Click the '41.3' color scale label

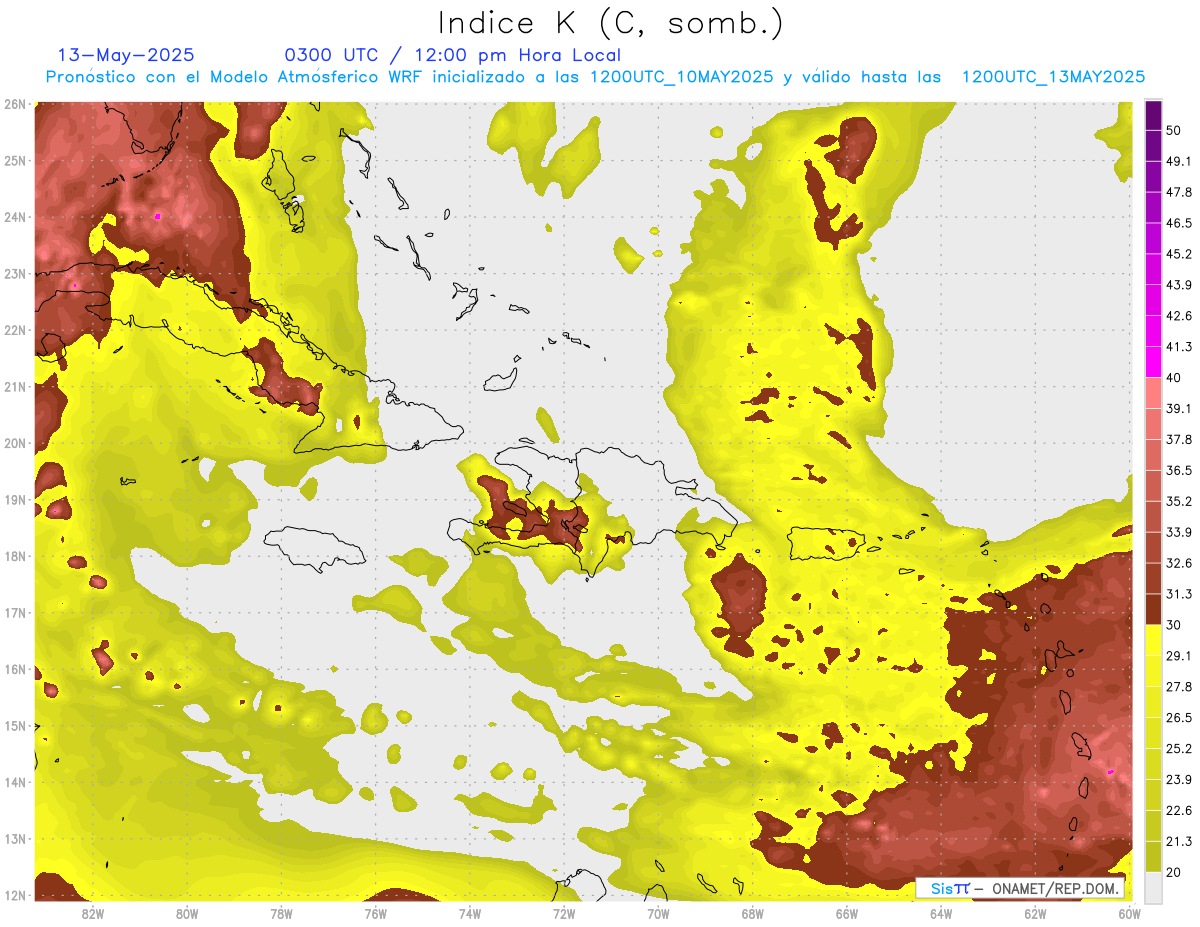(1179, 347)
